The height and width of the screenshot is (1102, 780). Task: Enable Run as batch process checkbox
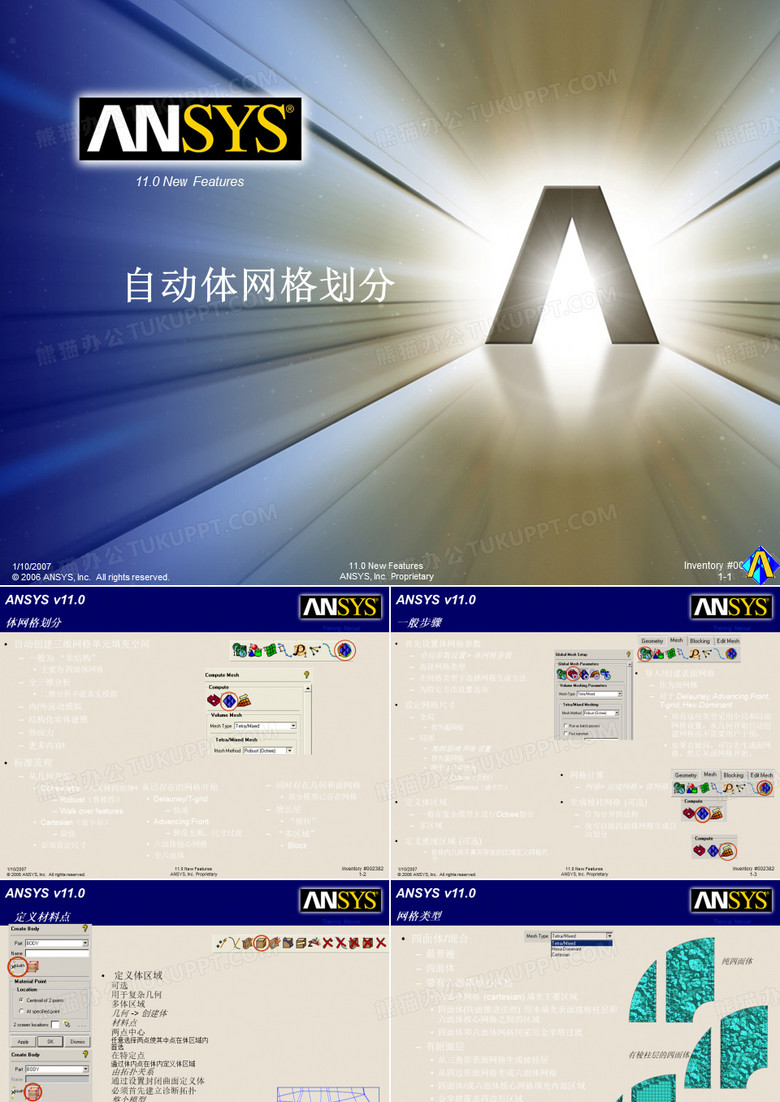(566, 725)
